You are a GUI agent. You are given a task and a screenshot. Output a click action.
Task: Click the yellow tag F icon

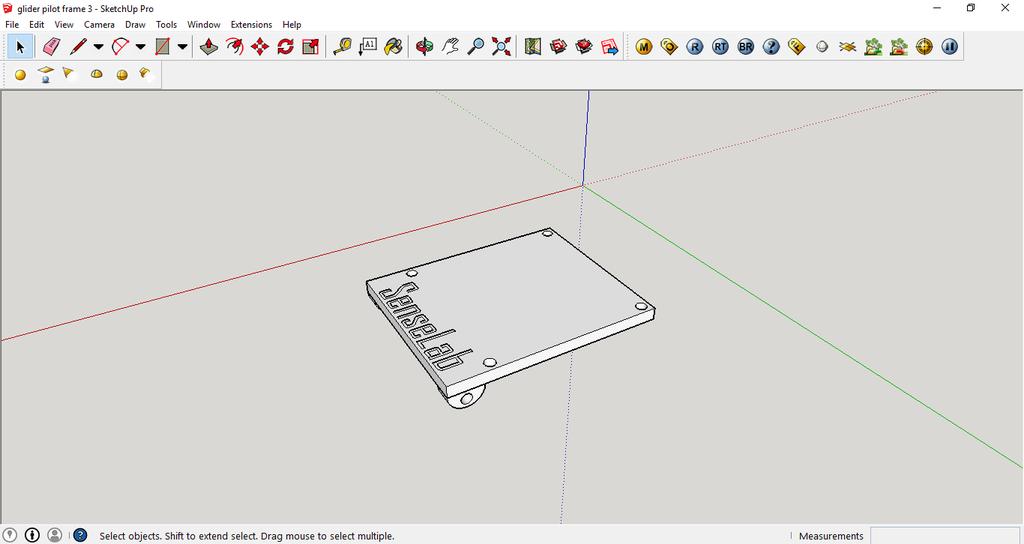point(796,47)
